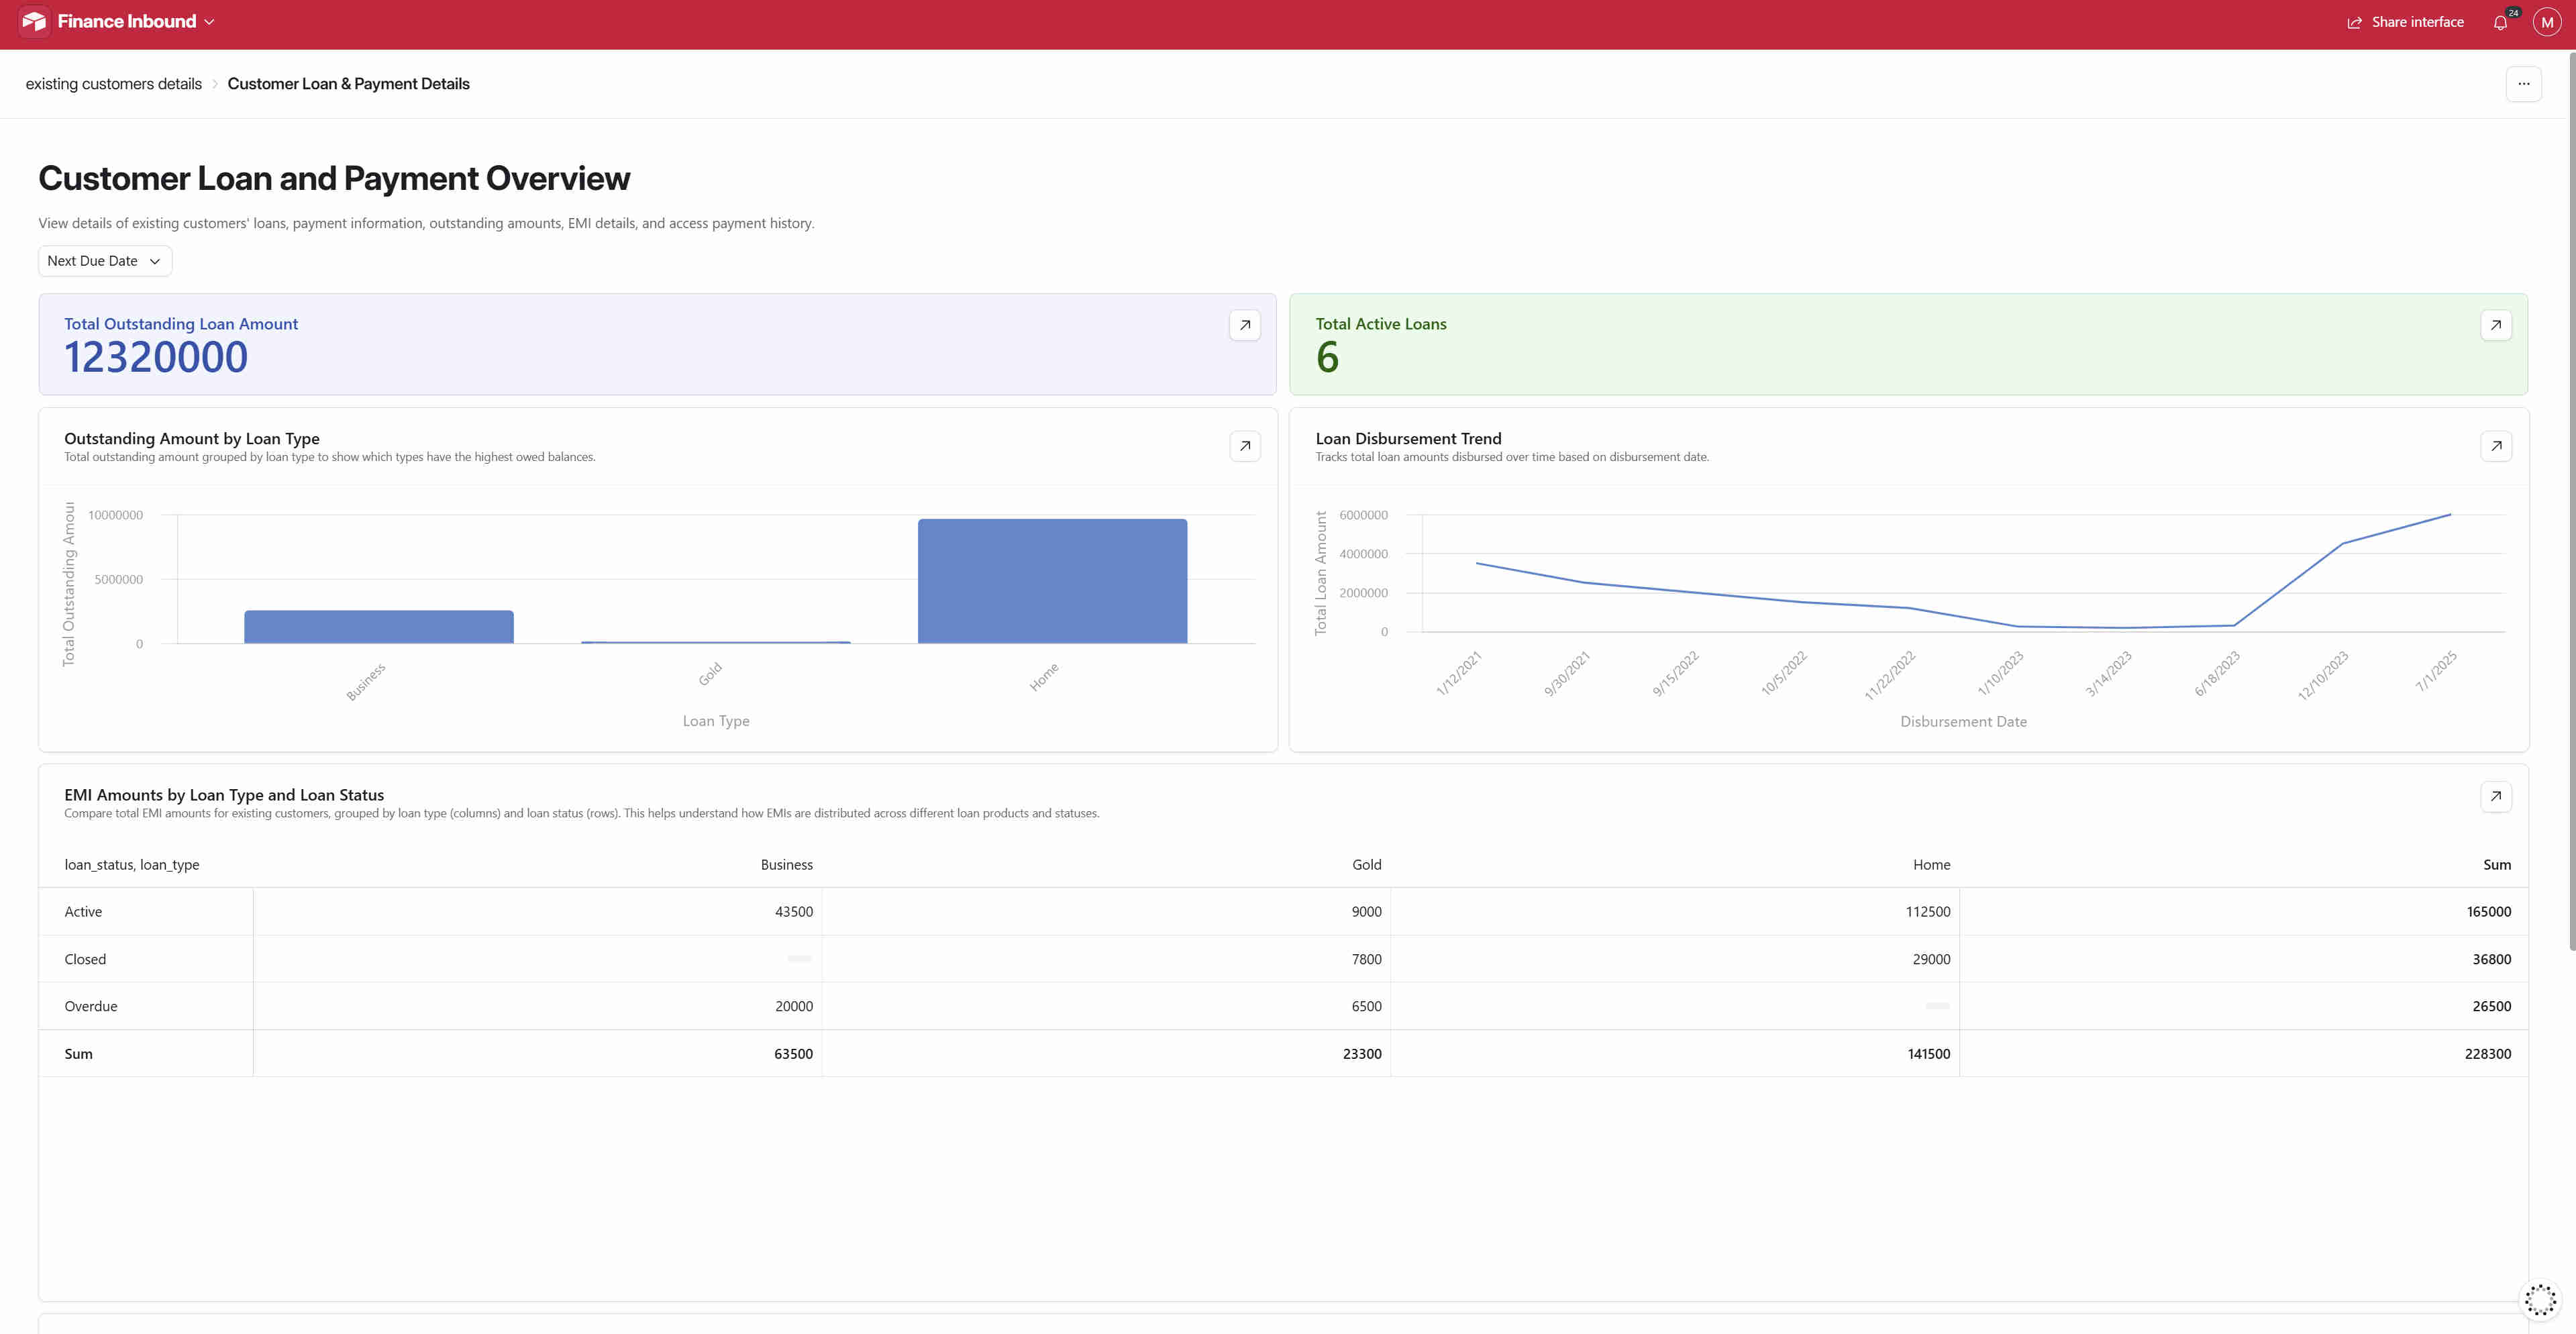This screenshot has width=2576, height=1334.
Task: Click the Disbursement Date axis title
Action: (x=1963, y=722)
